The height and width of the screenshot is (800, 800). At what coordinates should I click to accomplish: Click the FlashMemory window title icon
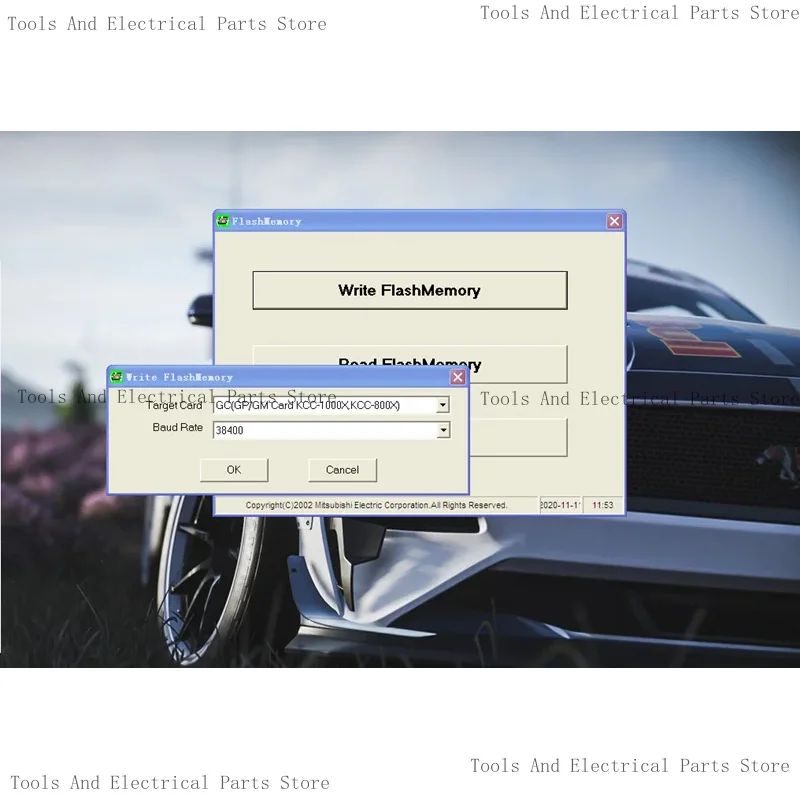[222, 221]
